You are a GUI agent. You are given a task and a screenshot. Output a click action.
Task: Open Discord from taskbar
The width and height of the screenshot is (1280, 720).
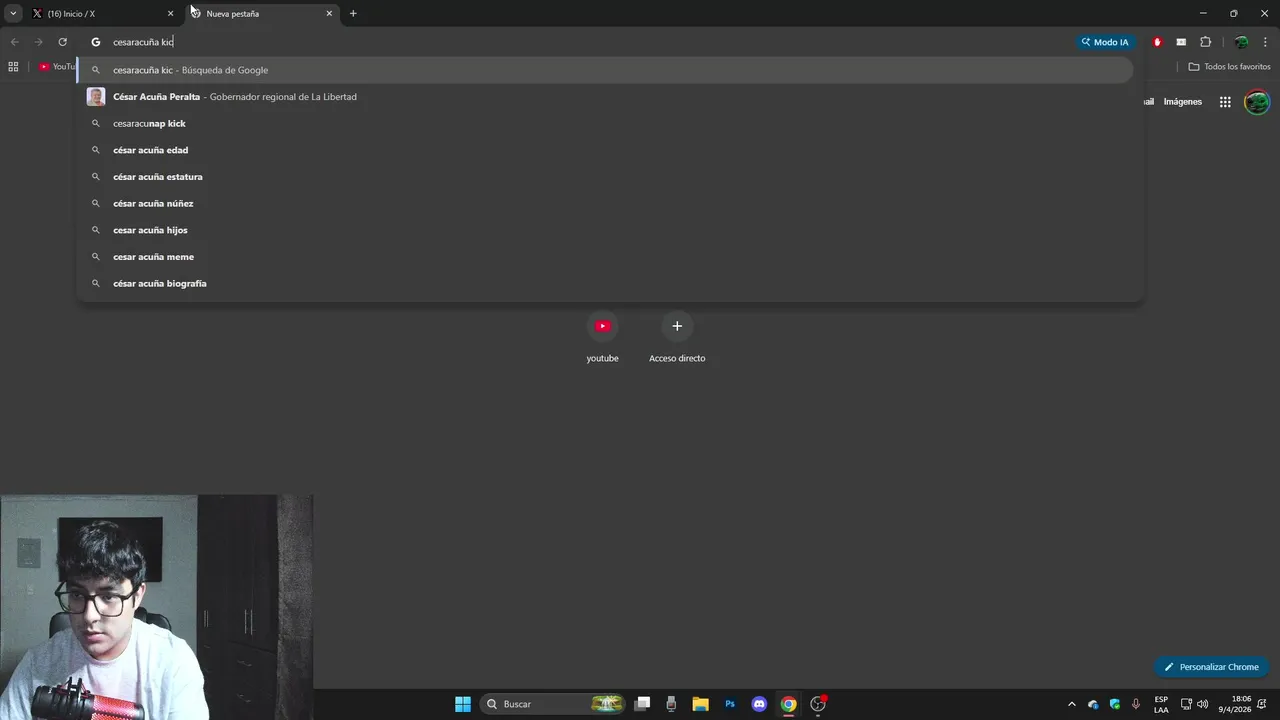759,704
